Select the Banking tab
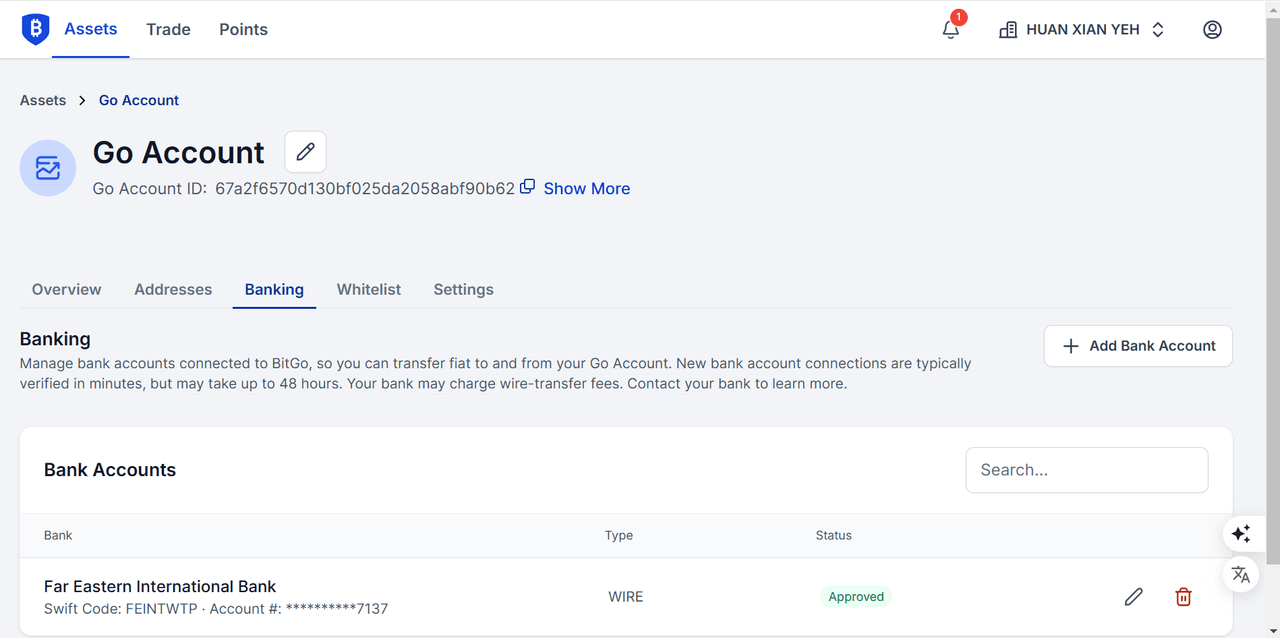 coord(274,289)
